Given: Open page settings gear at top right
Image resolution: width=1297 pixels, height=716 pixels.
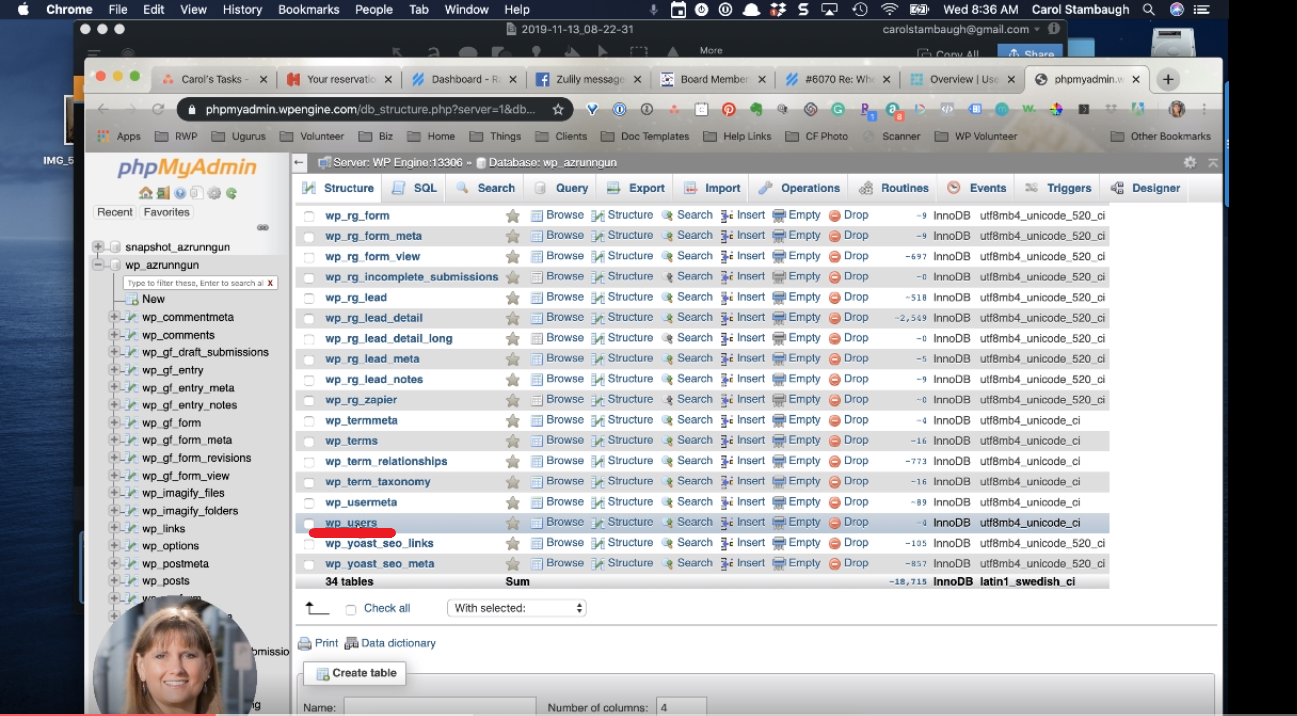Looking at the screenshot, I should [x=1190, y=162].
